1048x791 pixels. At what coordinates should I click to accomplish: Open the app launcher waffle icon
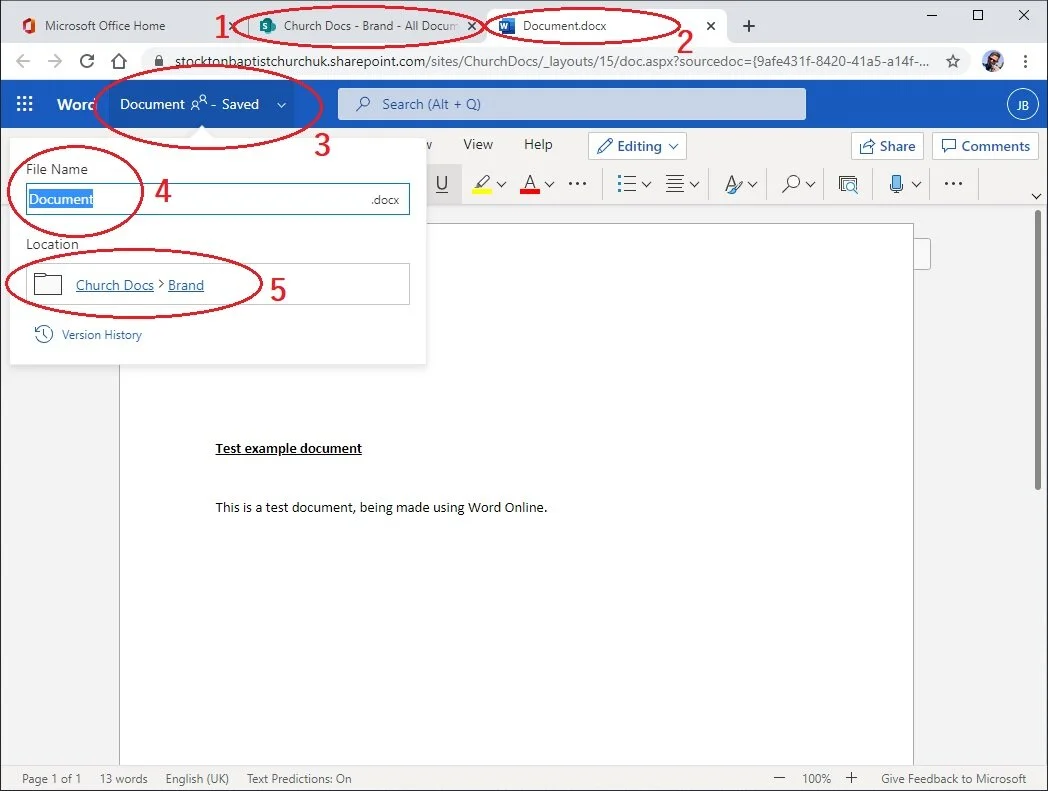point(25,104)
